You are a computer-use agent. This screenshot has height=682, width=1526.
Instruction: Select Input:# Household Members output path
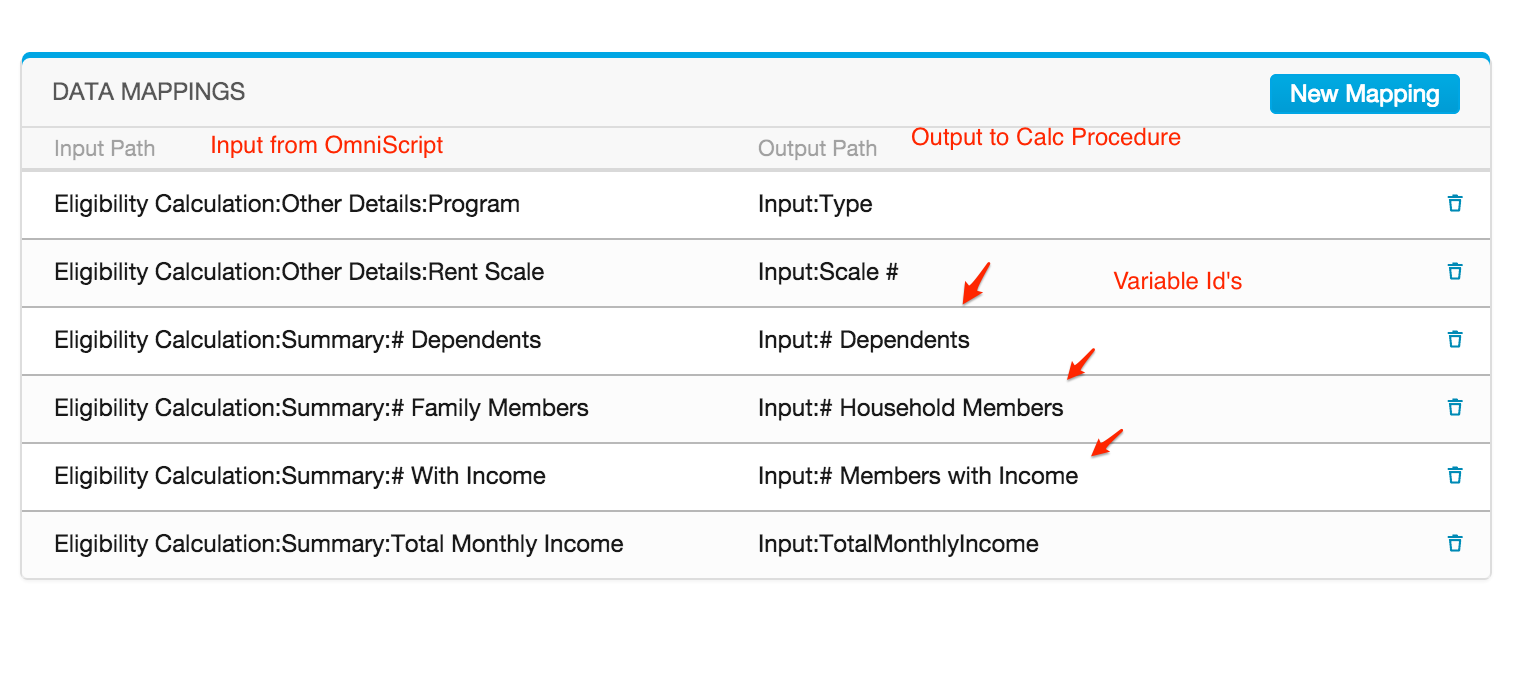coord(910,408)
